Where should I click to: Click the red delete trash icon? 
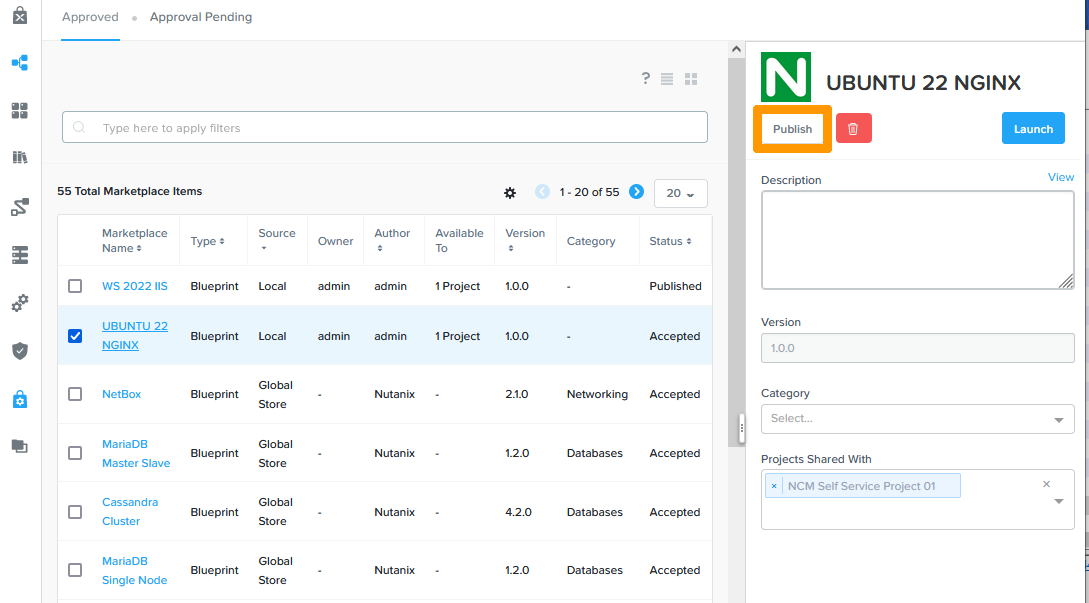click(x=853, y=128)
